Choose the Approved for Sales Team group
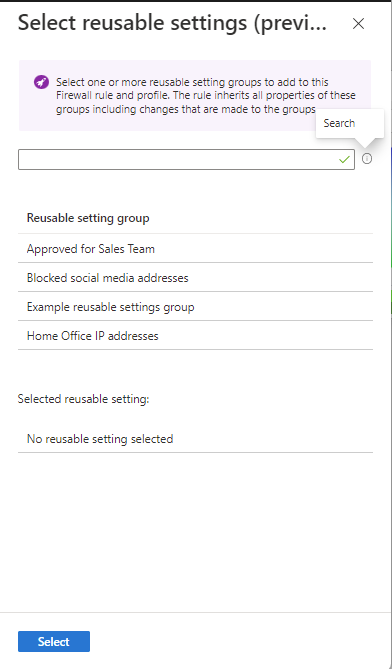The height and width of the screenshot is (669, 392). coord(195,249)
